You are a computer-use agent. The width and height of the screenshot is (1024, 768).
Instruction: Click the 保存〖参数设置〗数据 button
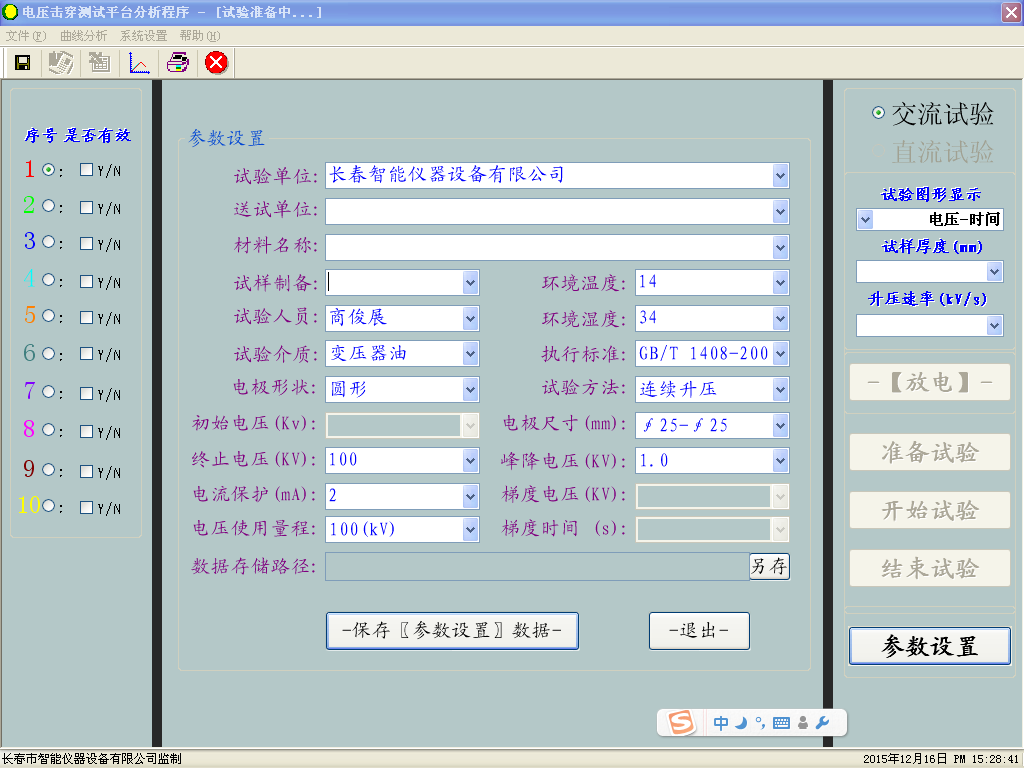452,631
